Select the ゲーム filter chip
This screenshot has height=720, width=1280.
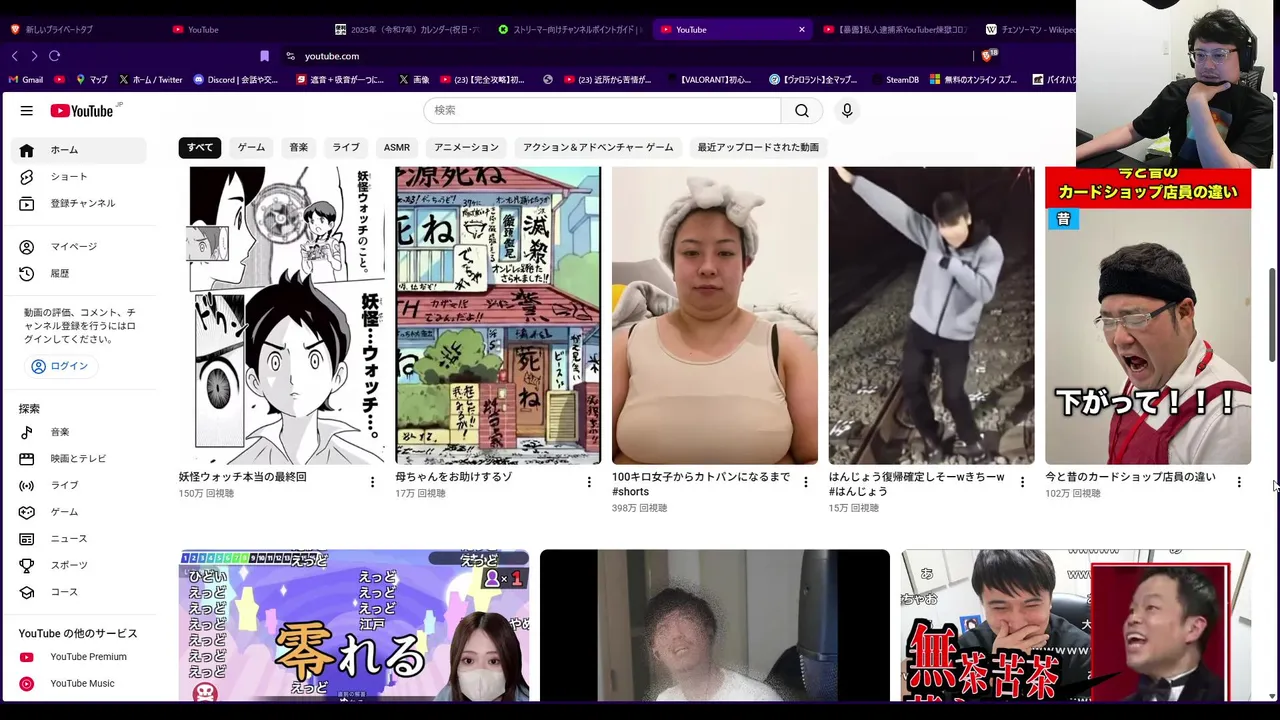coord(251,147)
